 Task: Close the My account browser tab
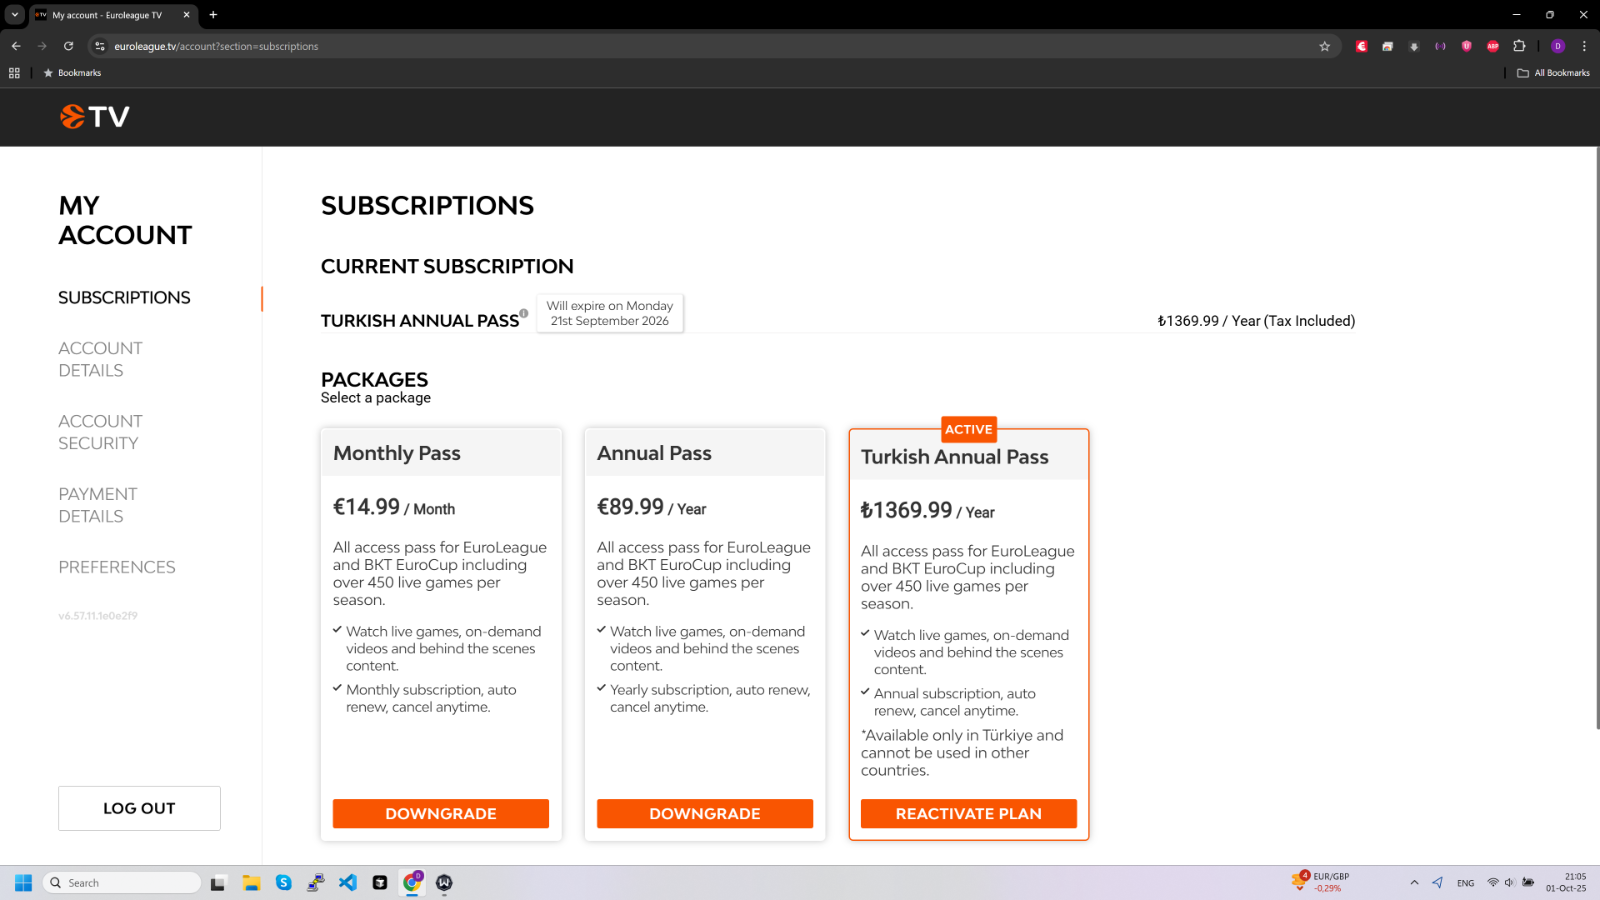(x=186, y=15)
